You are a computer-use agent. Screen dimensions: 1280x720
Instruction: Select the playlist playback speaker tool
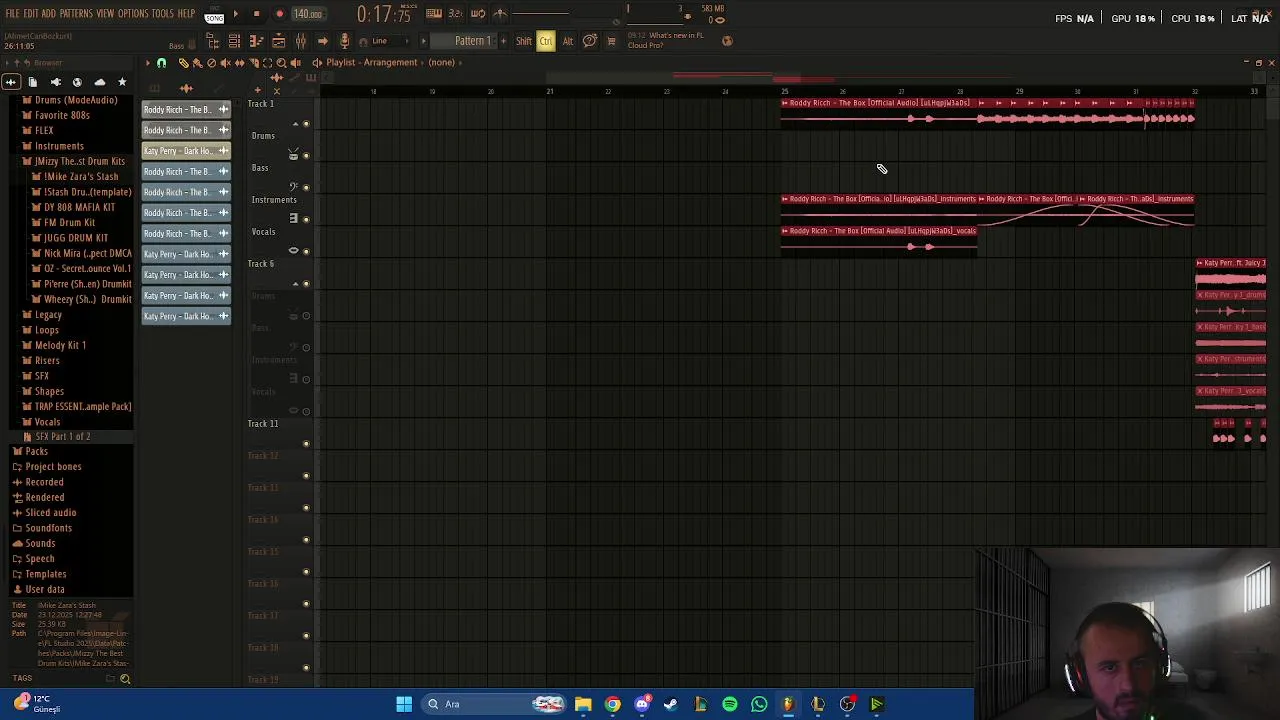click(x=295, y=63)
